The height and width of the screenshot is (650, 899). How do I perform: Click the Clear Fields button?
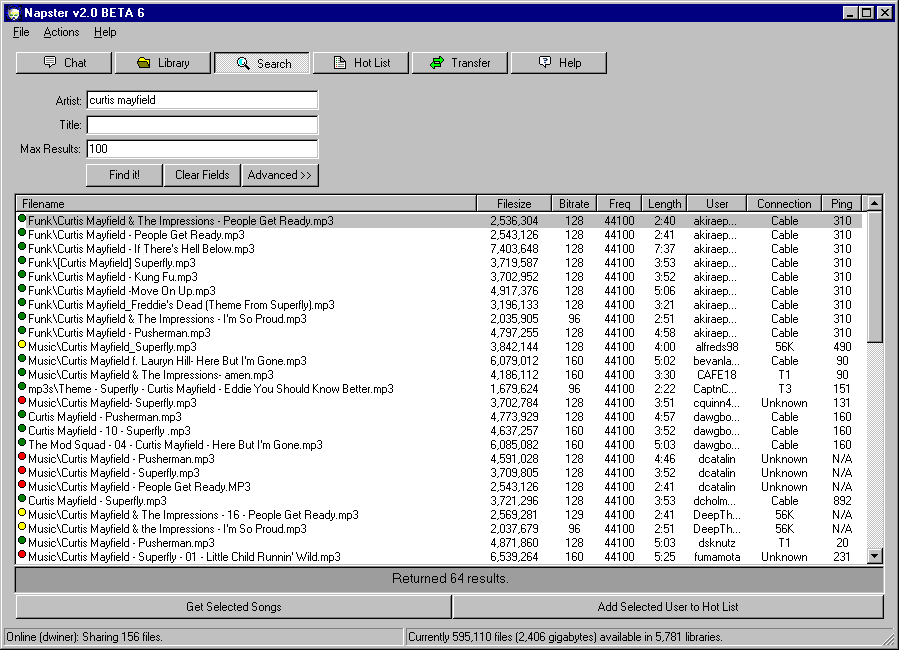coord(202,175)
